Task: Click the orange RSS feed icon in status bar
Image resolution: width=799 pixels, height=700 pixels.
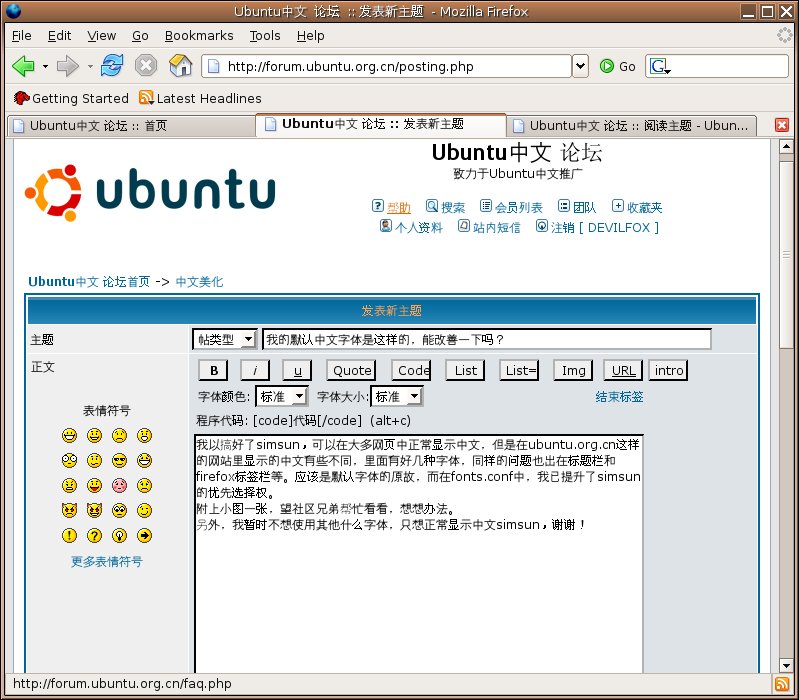Action: (782, 684)
